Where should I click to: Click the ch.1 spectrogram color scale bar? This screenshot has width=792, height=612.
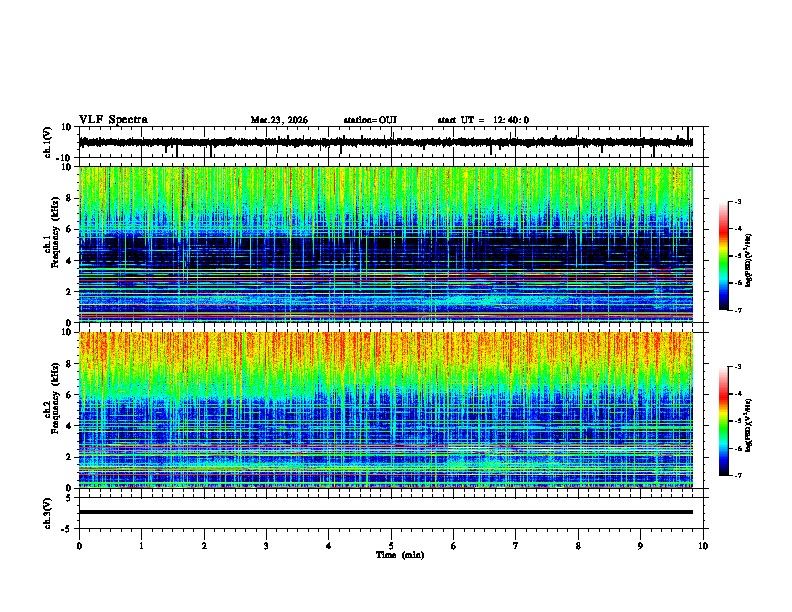724,256
